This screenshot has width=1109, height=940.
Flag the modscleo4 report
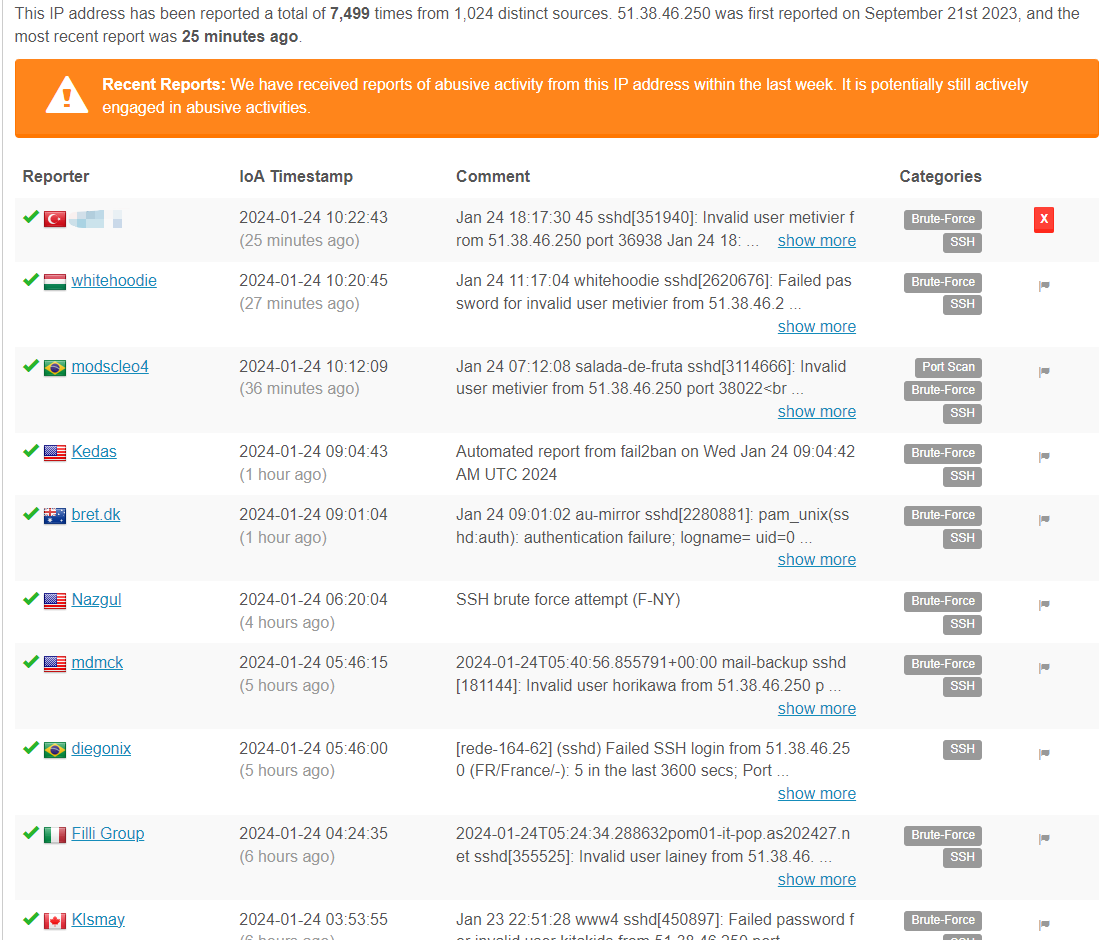(1044, 372)
